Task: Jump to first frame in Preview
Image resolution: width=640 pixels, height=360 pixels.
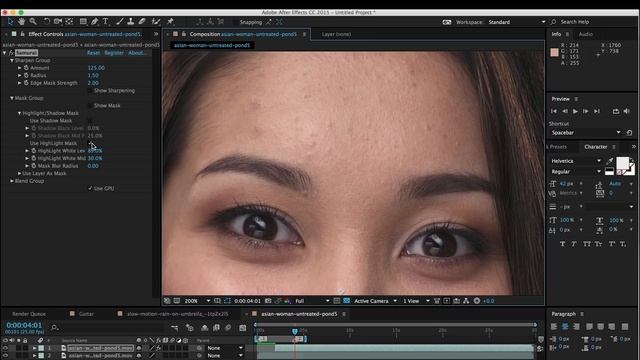Action: point(554,111)
